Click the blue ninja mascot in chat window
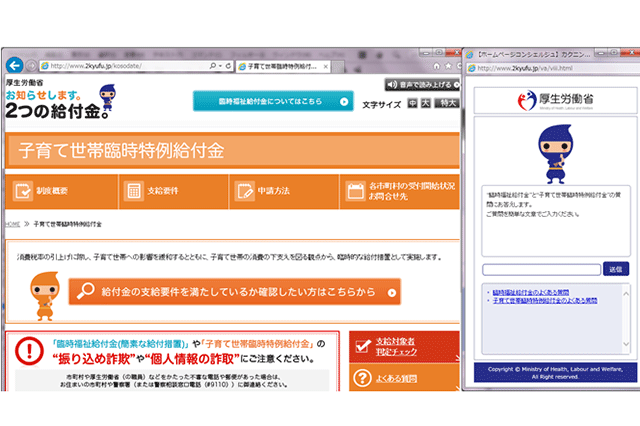This screenshot has height=426, width=640. (x=556, y=154)
